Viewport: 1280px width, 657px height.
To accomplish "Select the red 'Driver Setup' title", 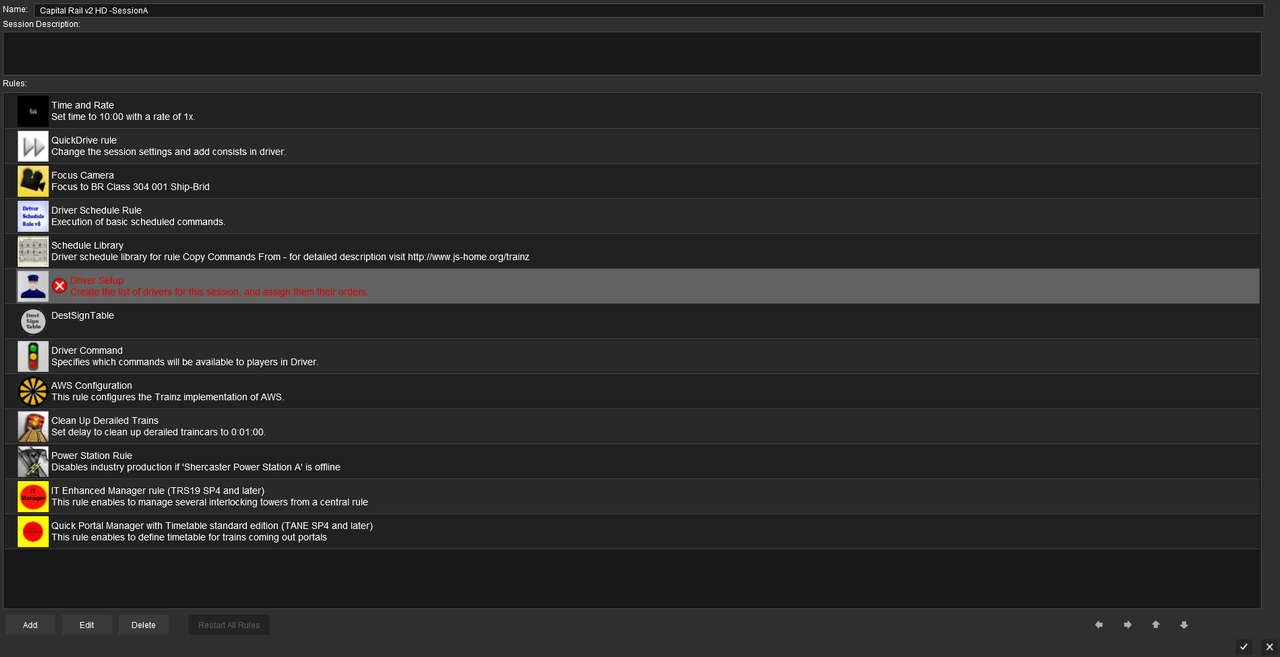I will click(97, 280).
